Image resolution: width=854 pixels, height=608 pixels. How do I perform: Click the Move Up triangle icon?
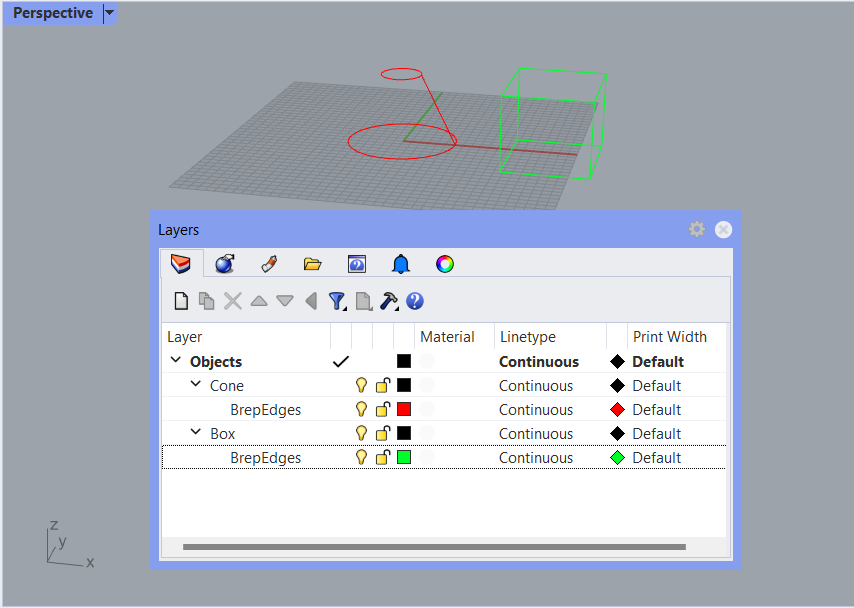pyautogui.click(x=259, y=301)
